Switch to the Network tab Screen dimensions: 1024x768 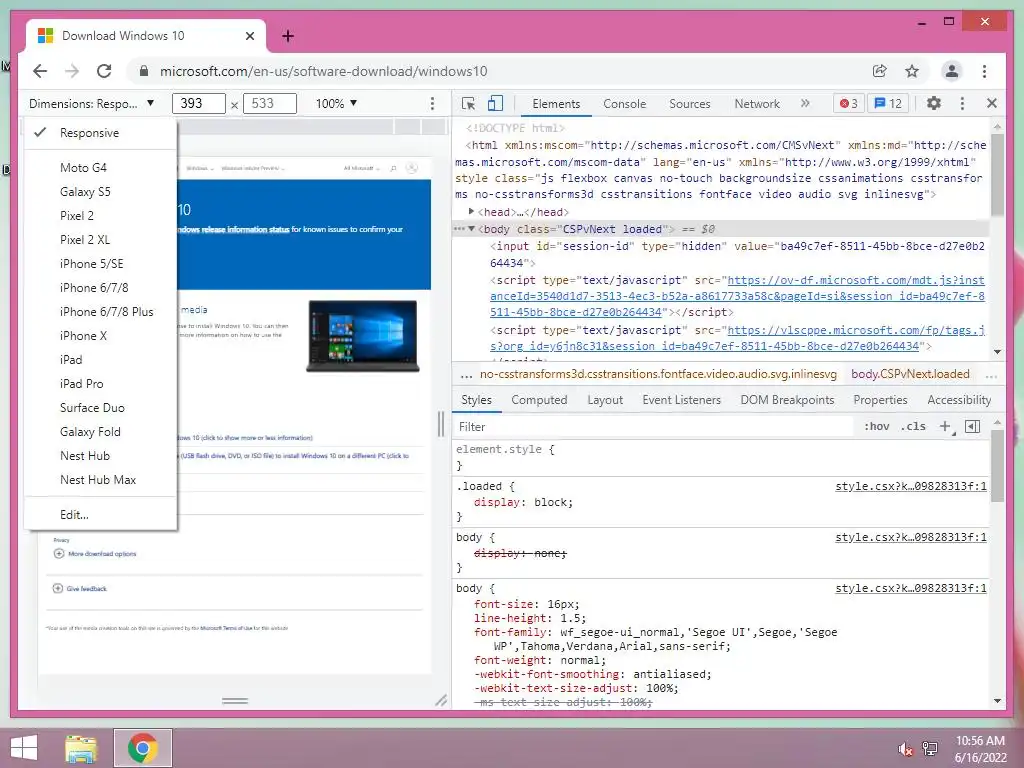pyautogui.click(x=757, y=104)
